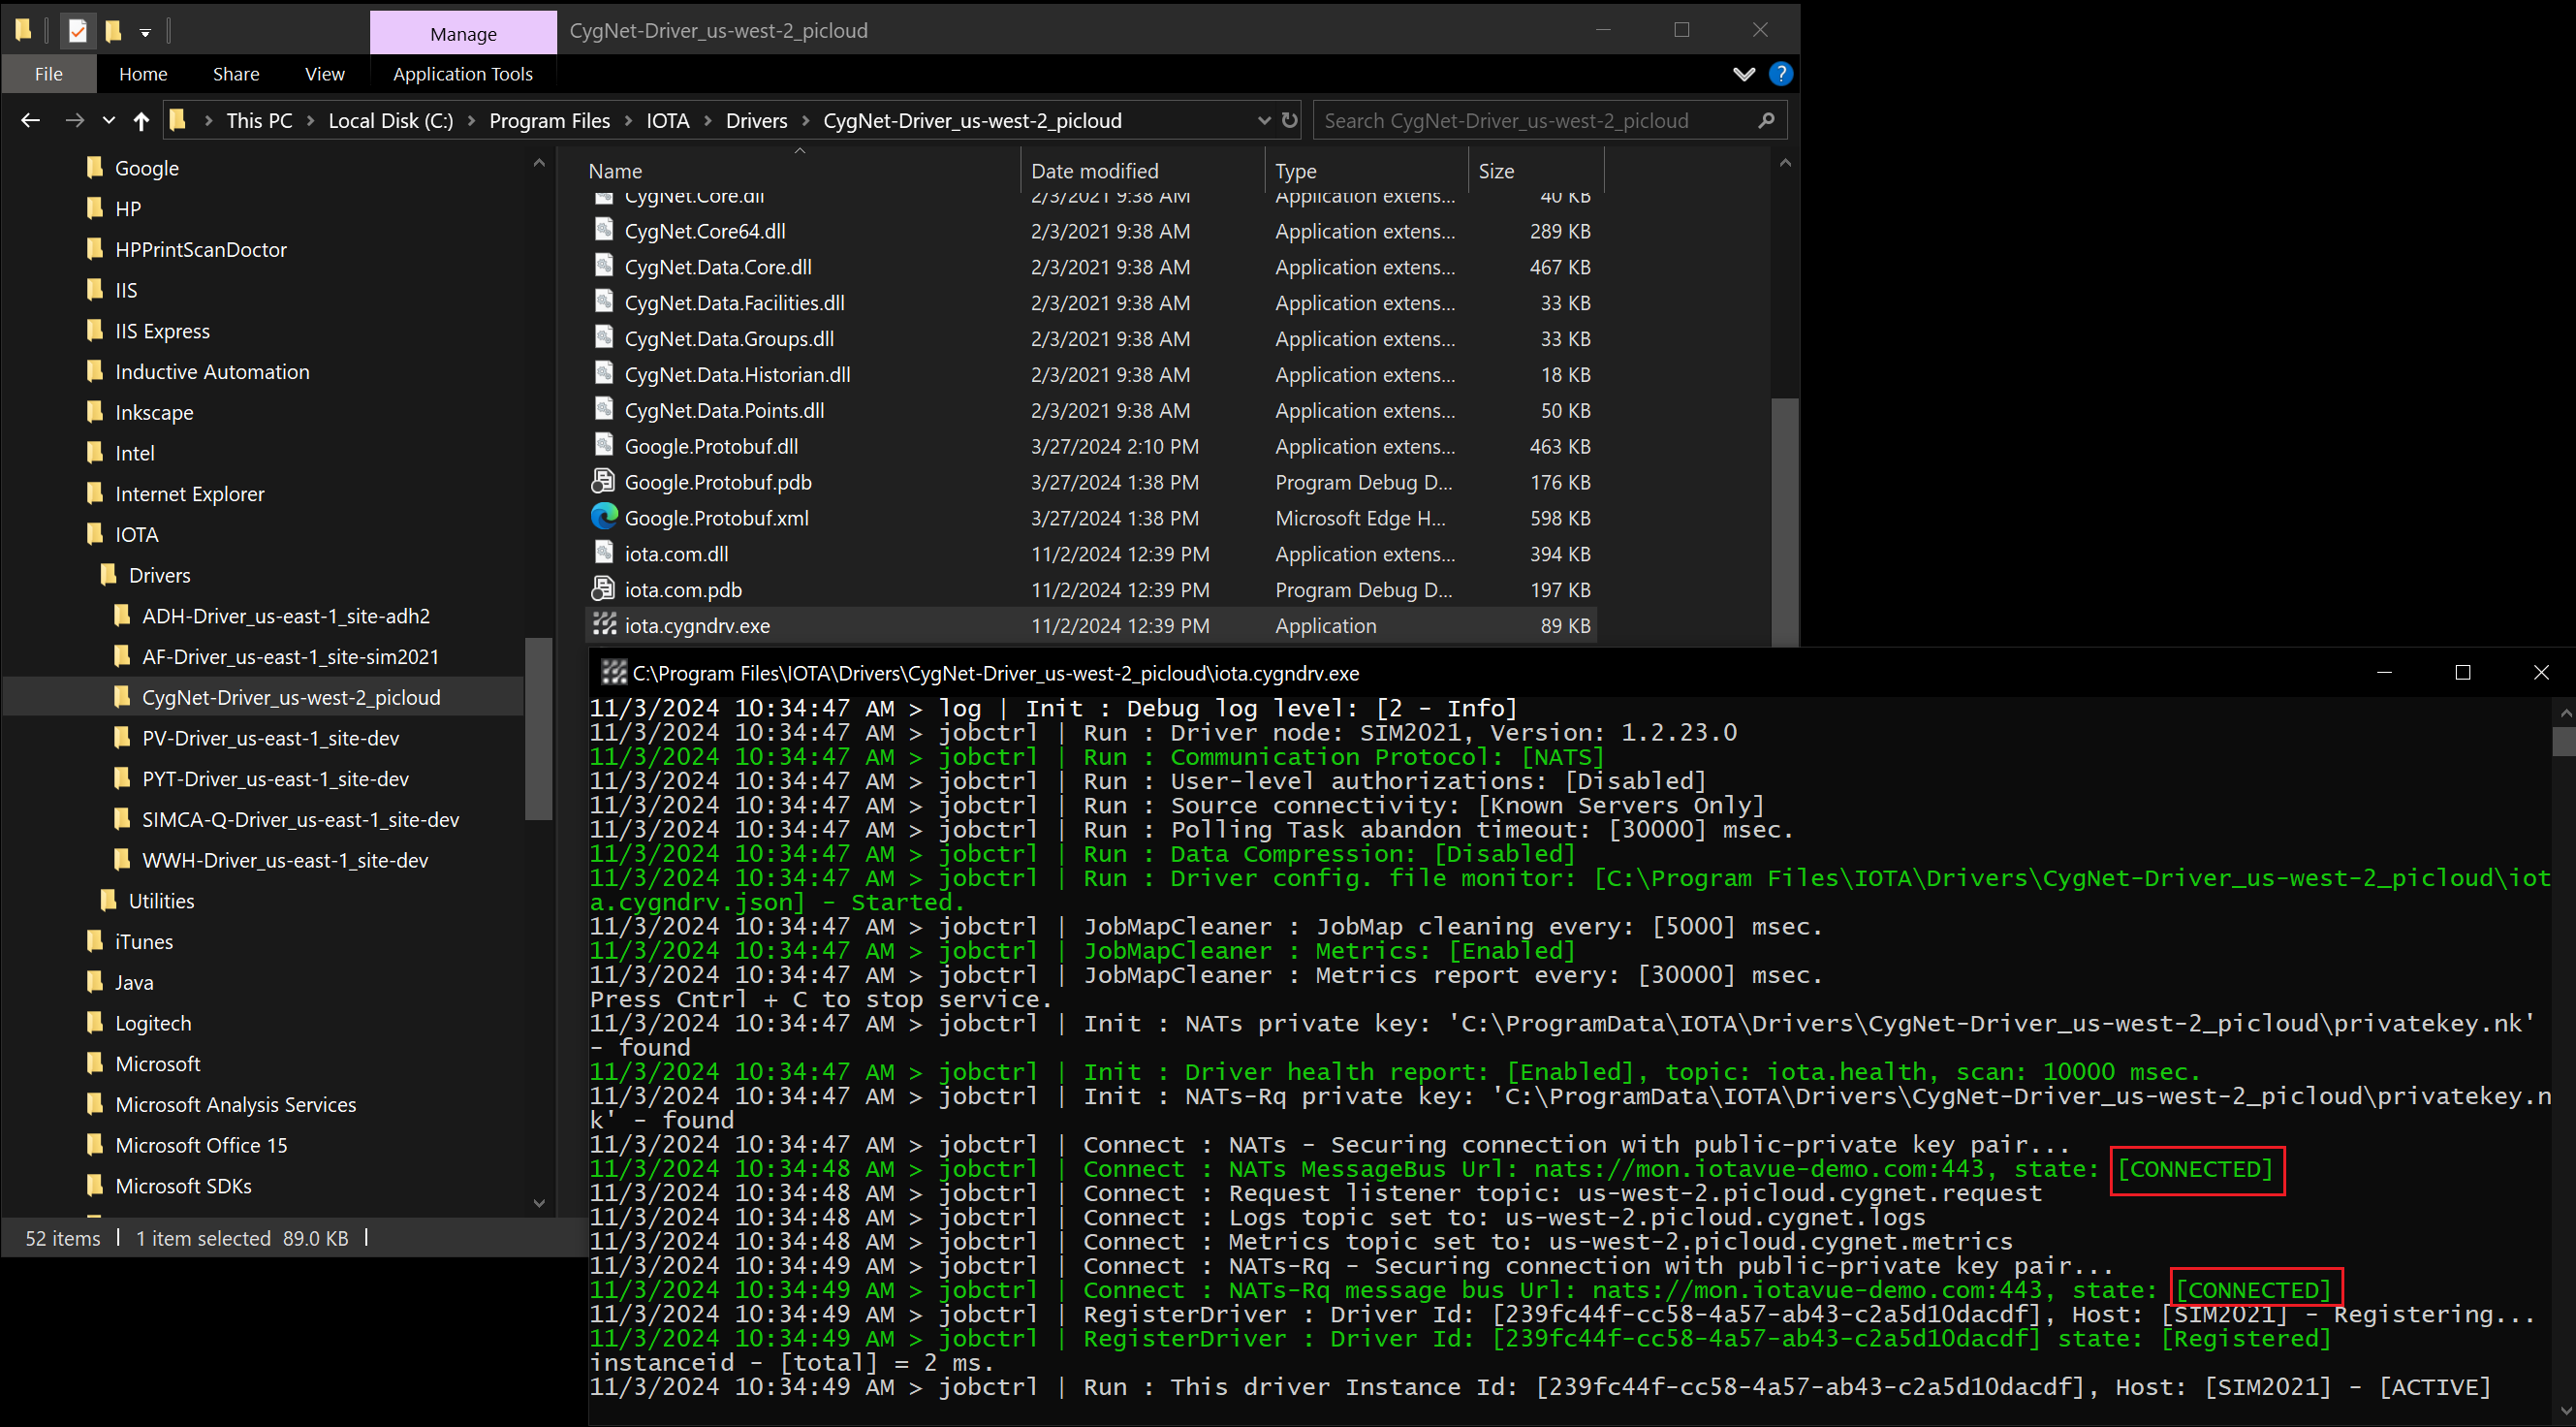Open AF-Driver_us-east-1_site-sim2021 folder
2576x1427 pixels.
pos(290,657)
